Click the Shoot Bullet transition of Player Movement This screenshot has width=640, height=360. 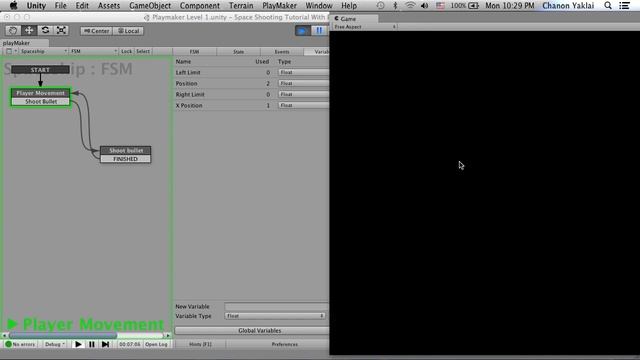pyautogui.click(x=41, y=102)
